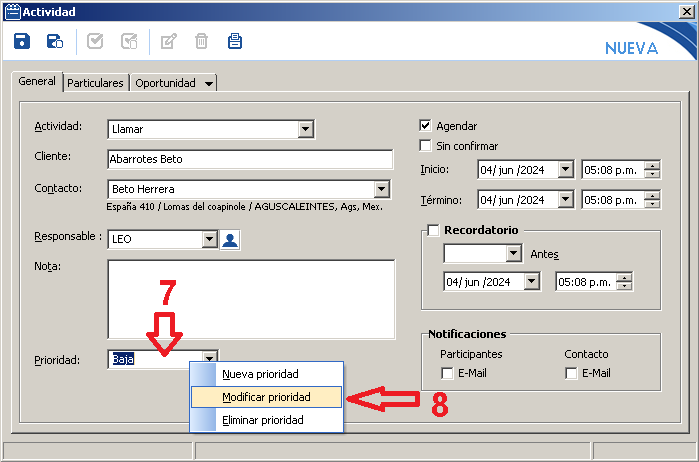Uncheck the Agendar checkbox
The width and height of the screenshot is (699, 462).
tap(426, 126)
